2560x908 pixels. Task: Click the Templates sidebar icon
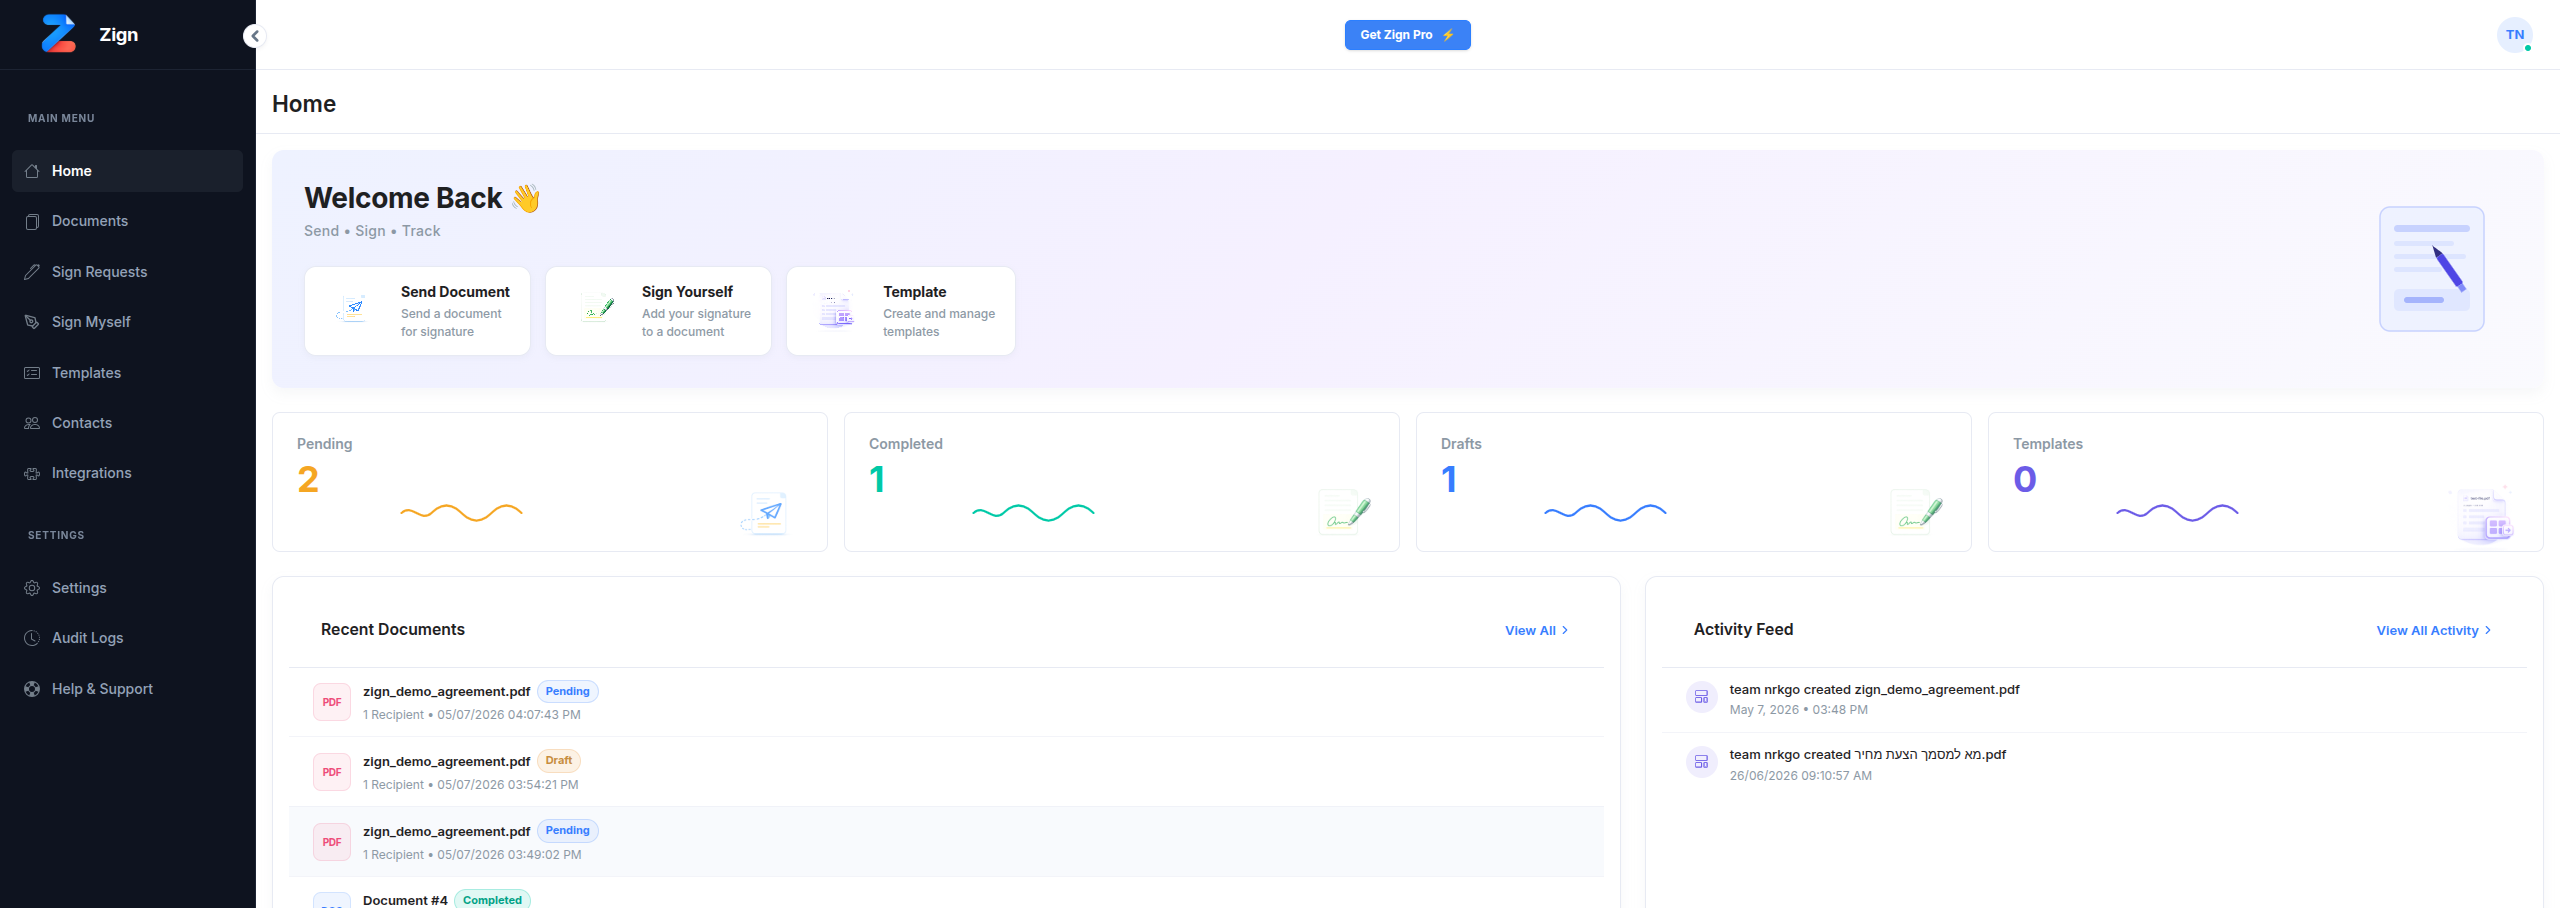(32, 373)
